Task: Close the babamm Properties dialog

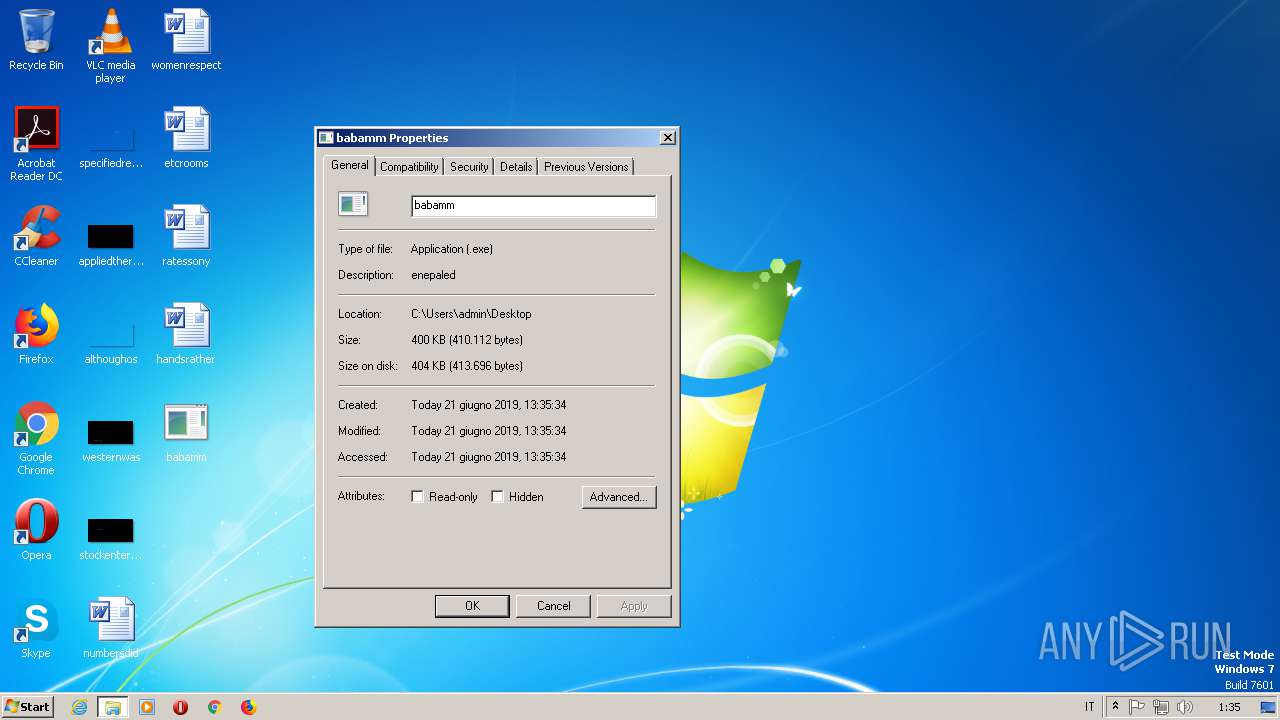Action: (x=667, y=138)
